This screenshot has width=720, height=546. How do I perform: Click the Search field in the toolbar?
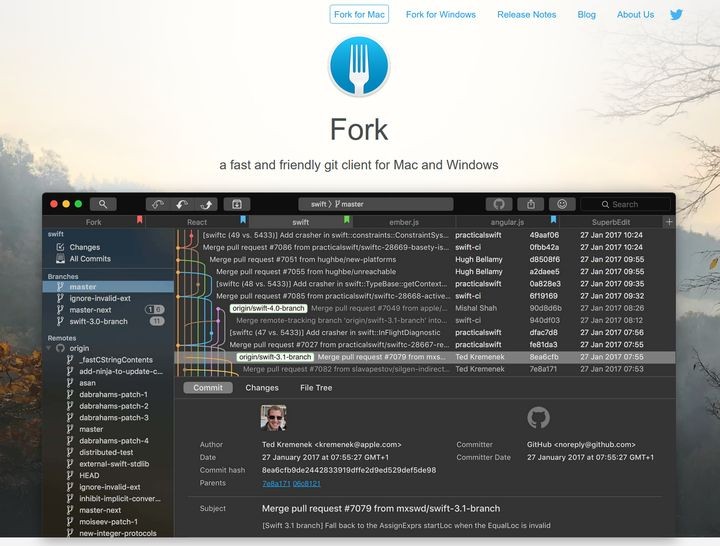[x=625, y=204]
